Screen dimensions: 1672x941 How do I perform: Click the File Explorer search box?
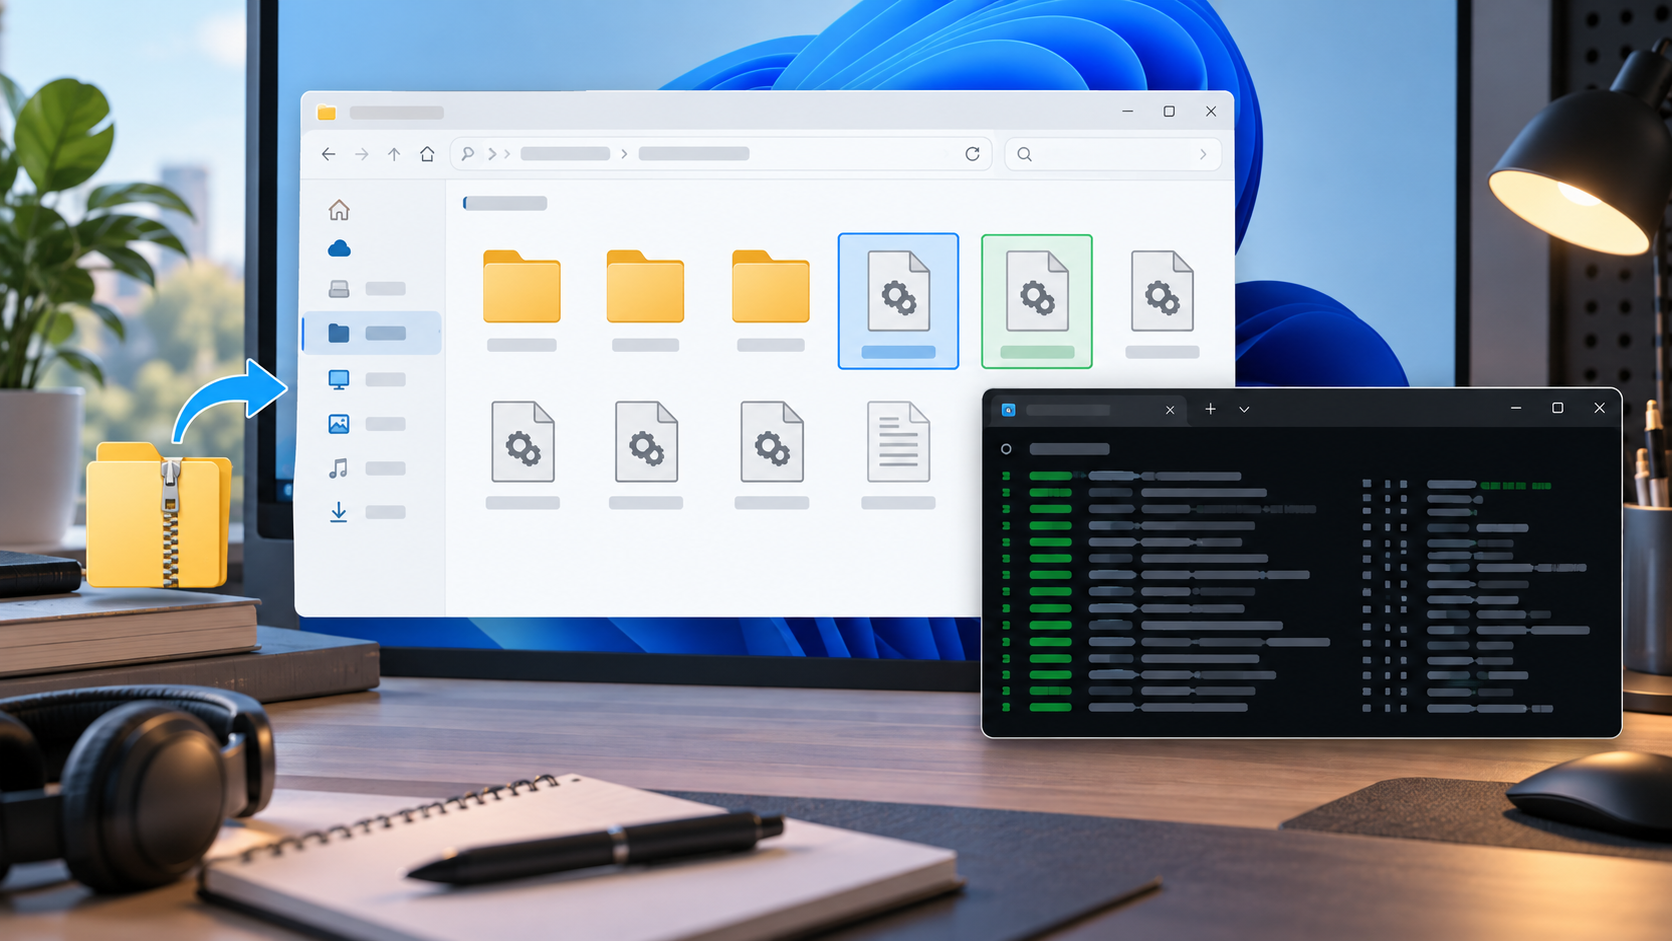click(x=1112, y=154)
